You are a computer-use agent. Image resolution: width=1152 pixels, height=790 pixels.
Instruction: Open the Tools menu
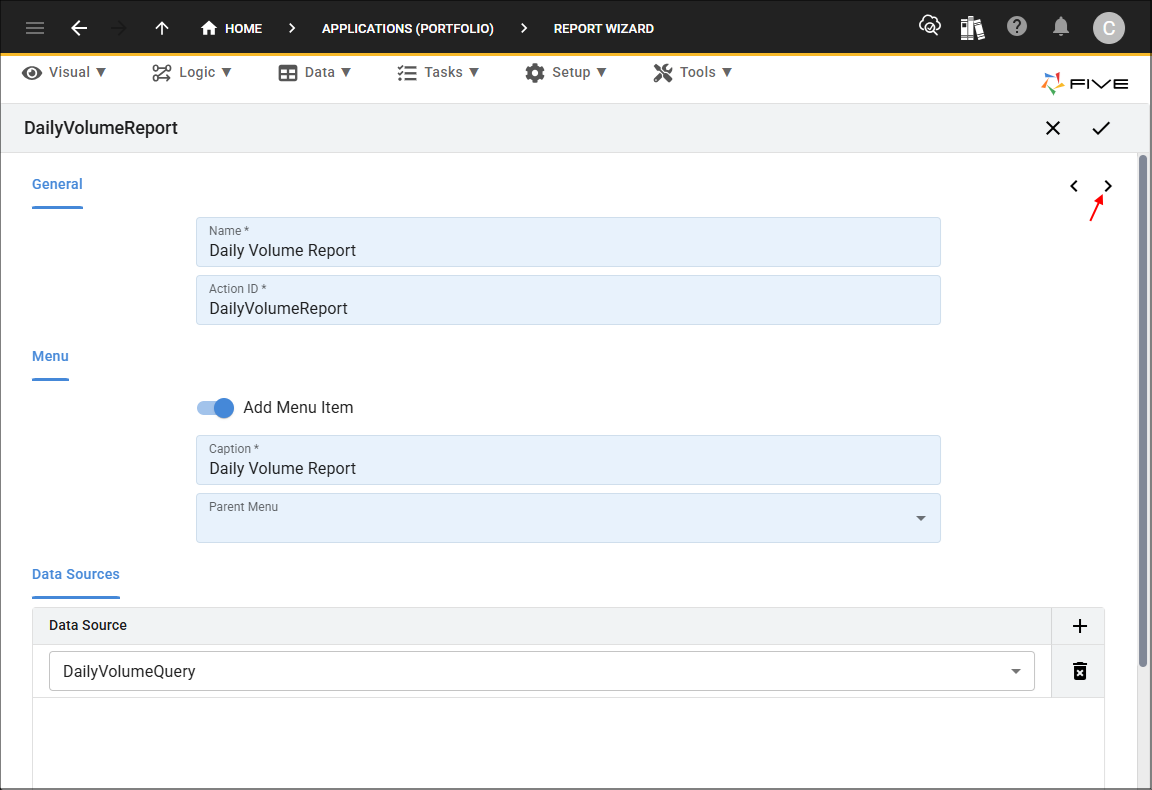(x=692, y=72)
